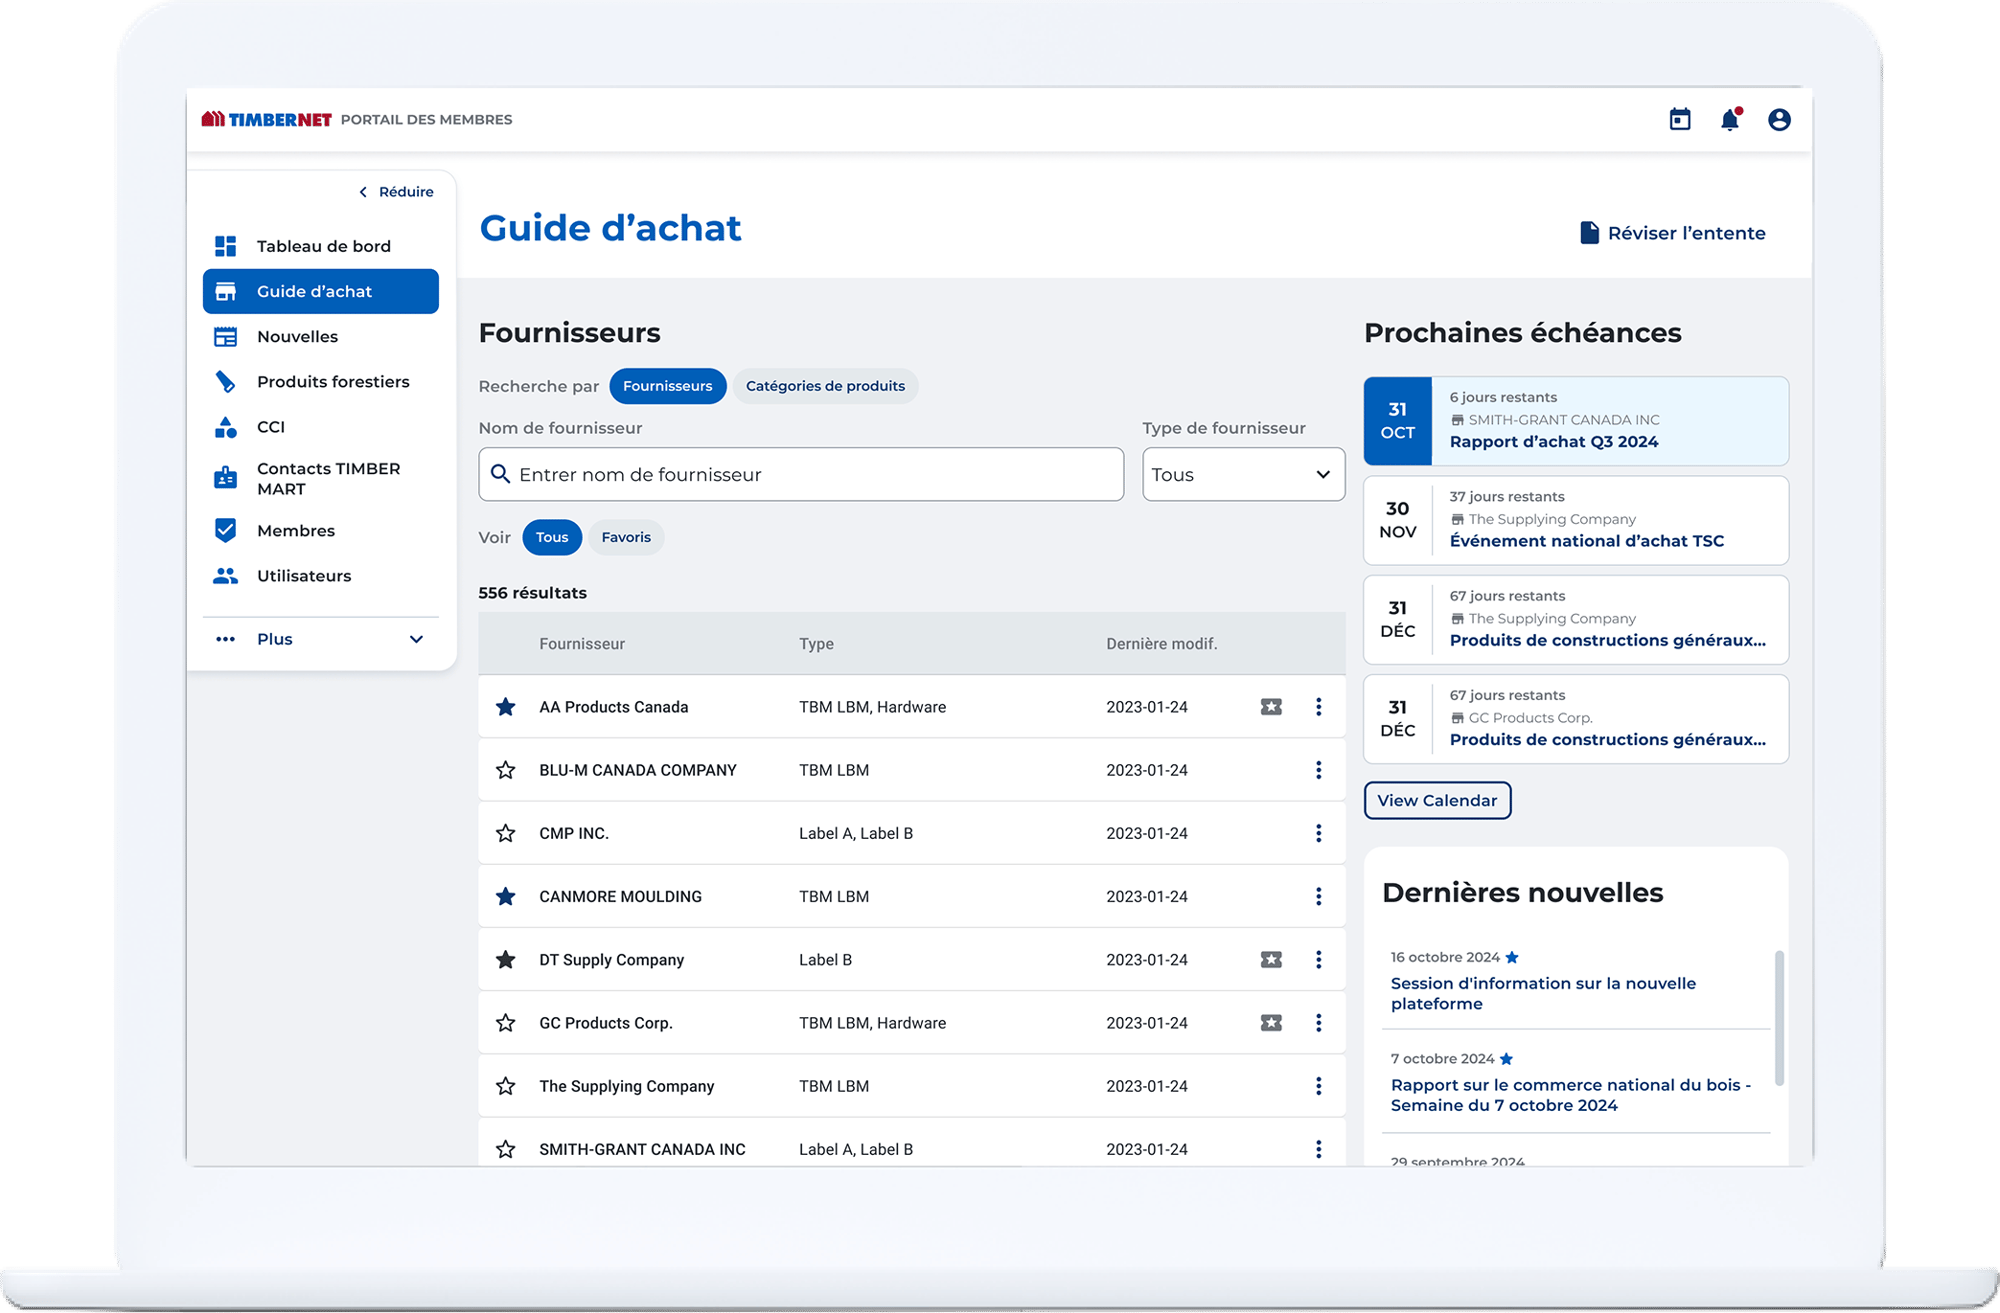Open the three-dot menu for AA Products Canada
The height and width of the screenshot is (1313, 2000).
(x=1319, y=707)
